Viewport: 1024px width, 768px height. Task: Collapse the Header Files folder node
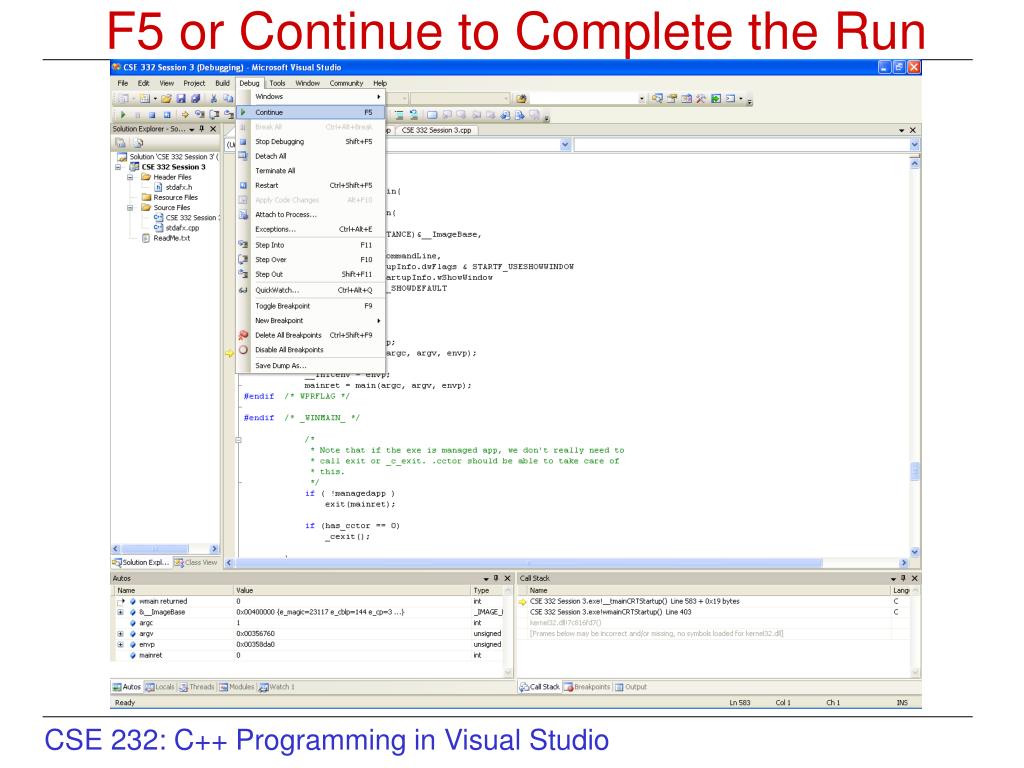click(130, 177)
